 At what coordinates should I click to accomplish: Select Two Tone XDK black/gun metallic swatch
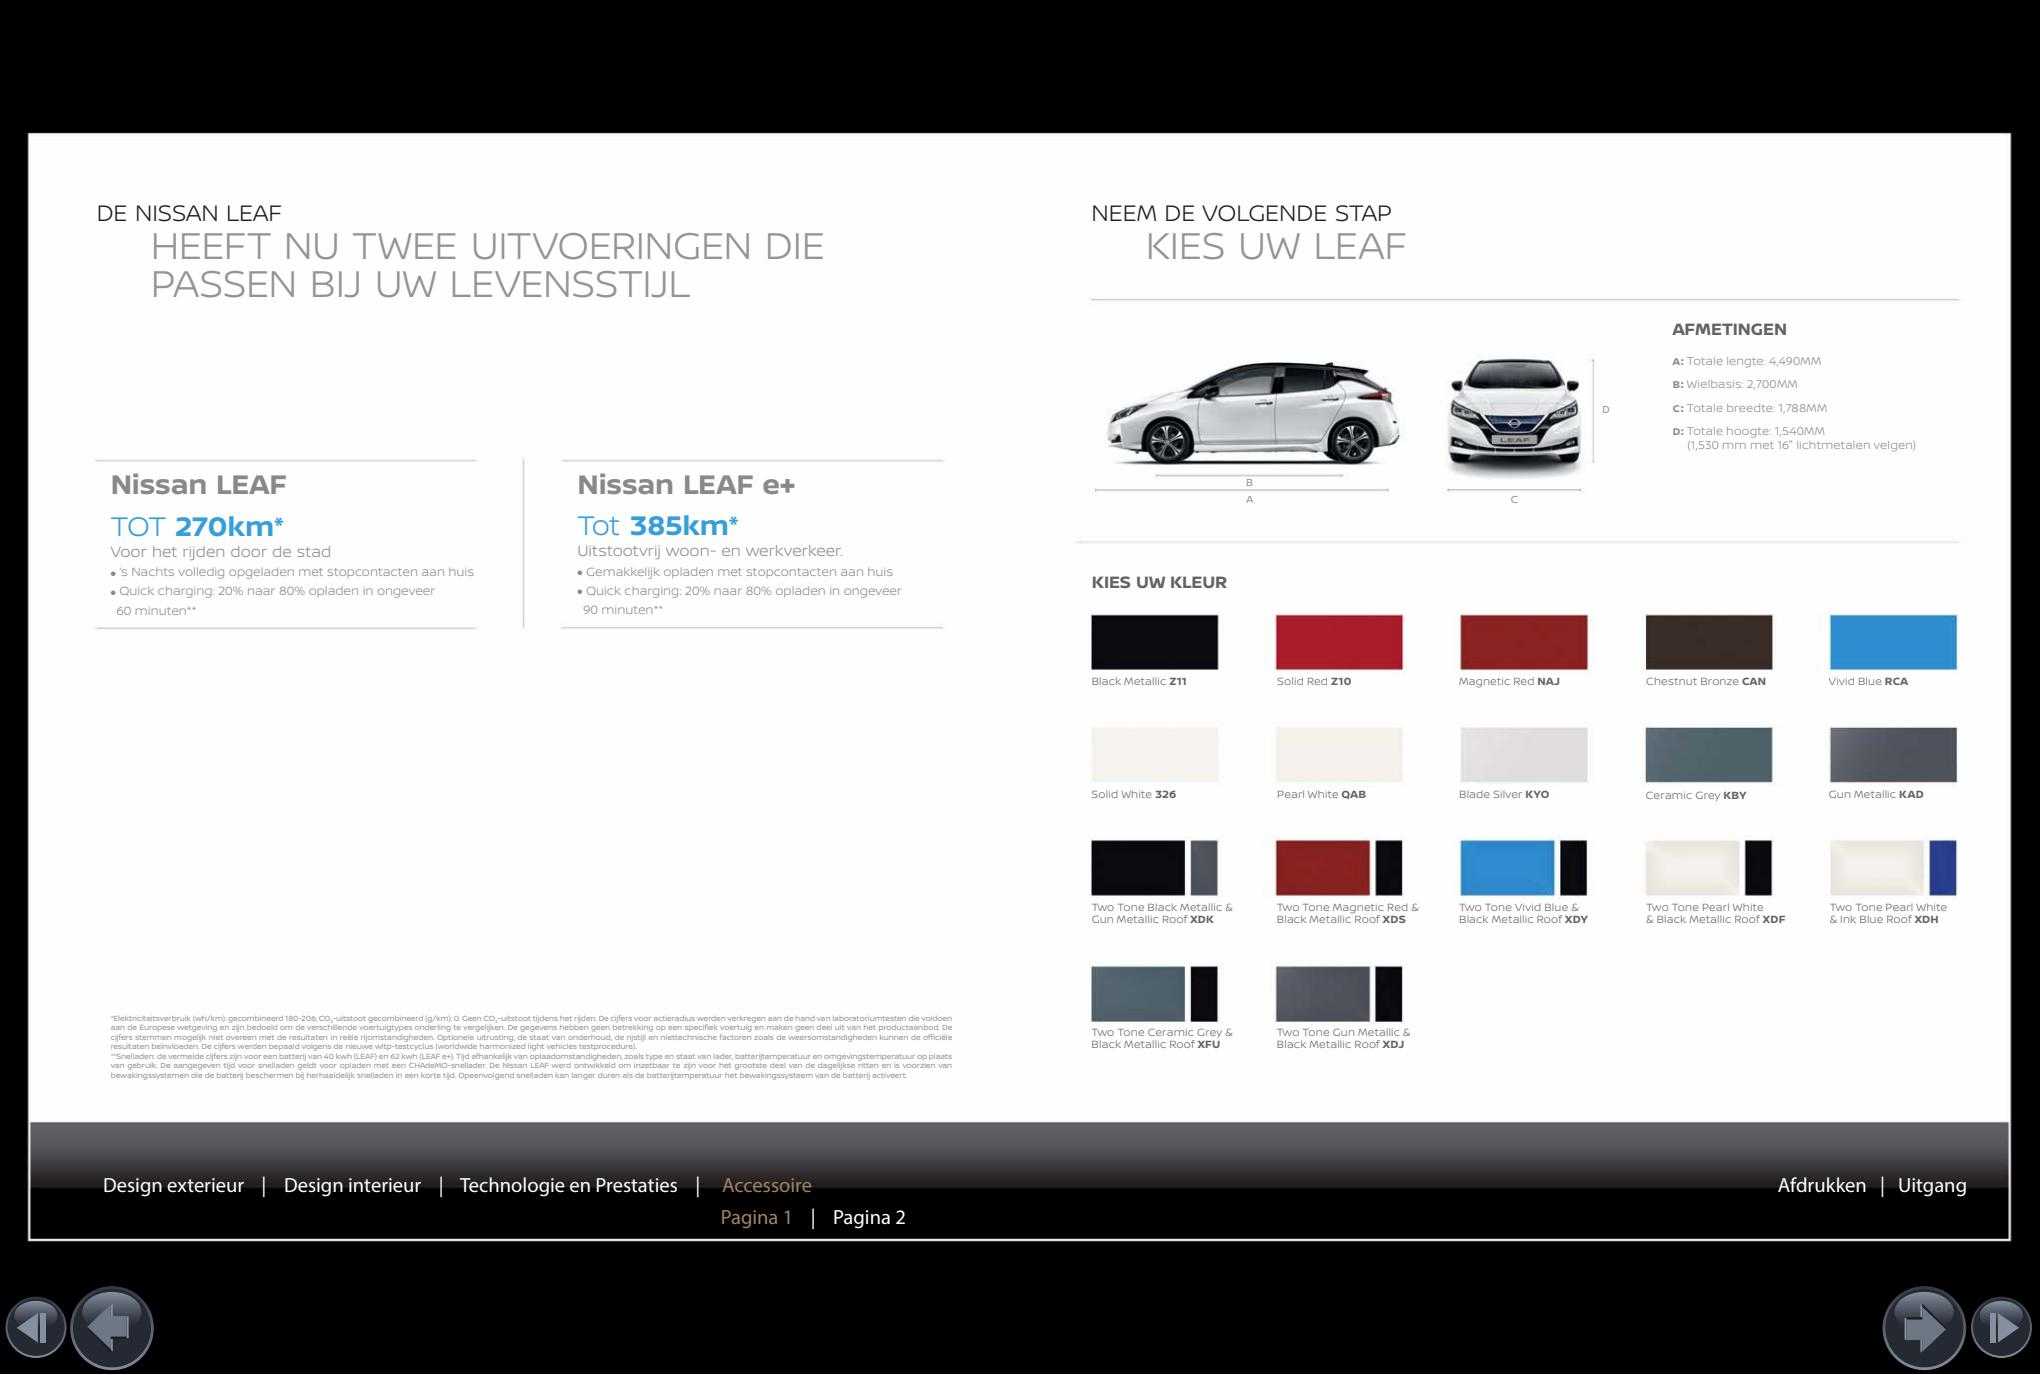pos(1154,868)
